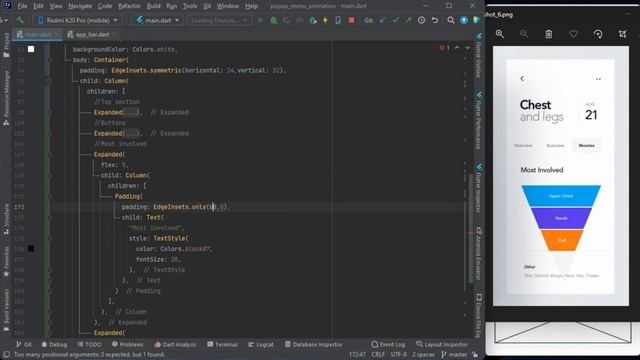
Task: Open the Logcat tool window
Action: pyautogui.click(x=260, y=344)
